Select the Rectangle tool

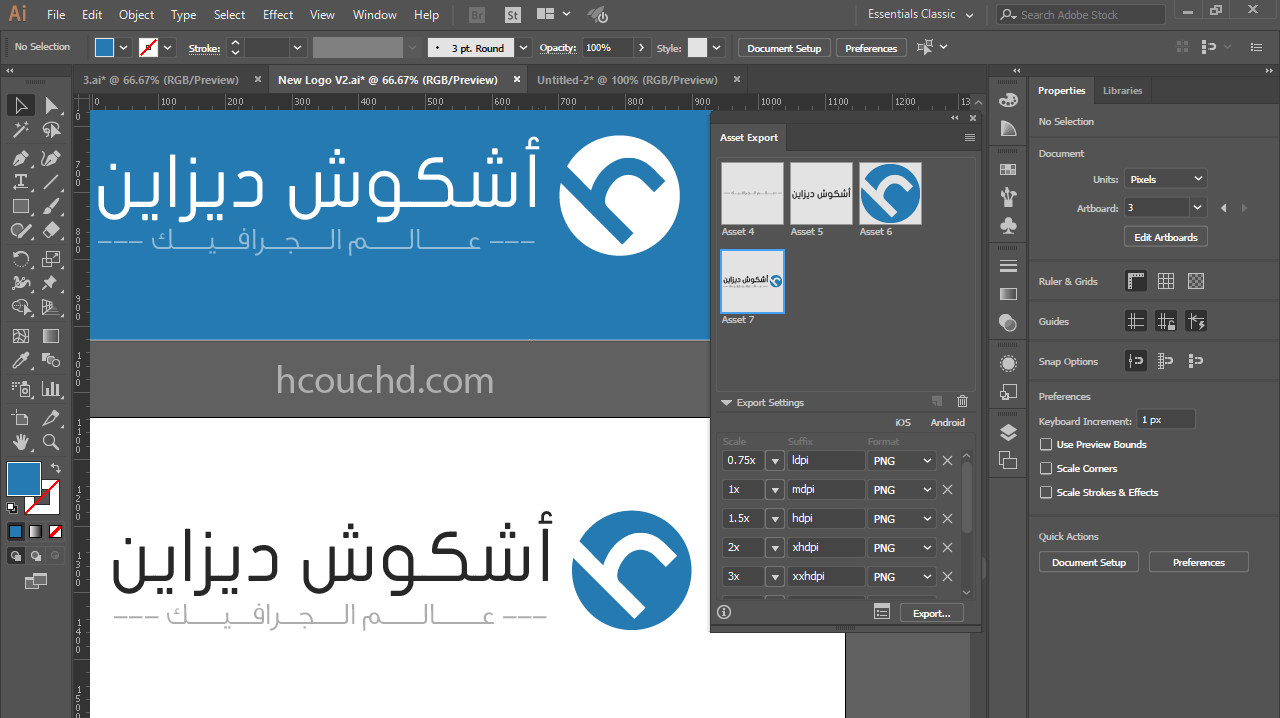pos(20,206)
